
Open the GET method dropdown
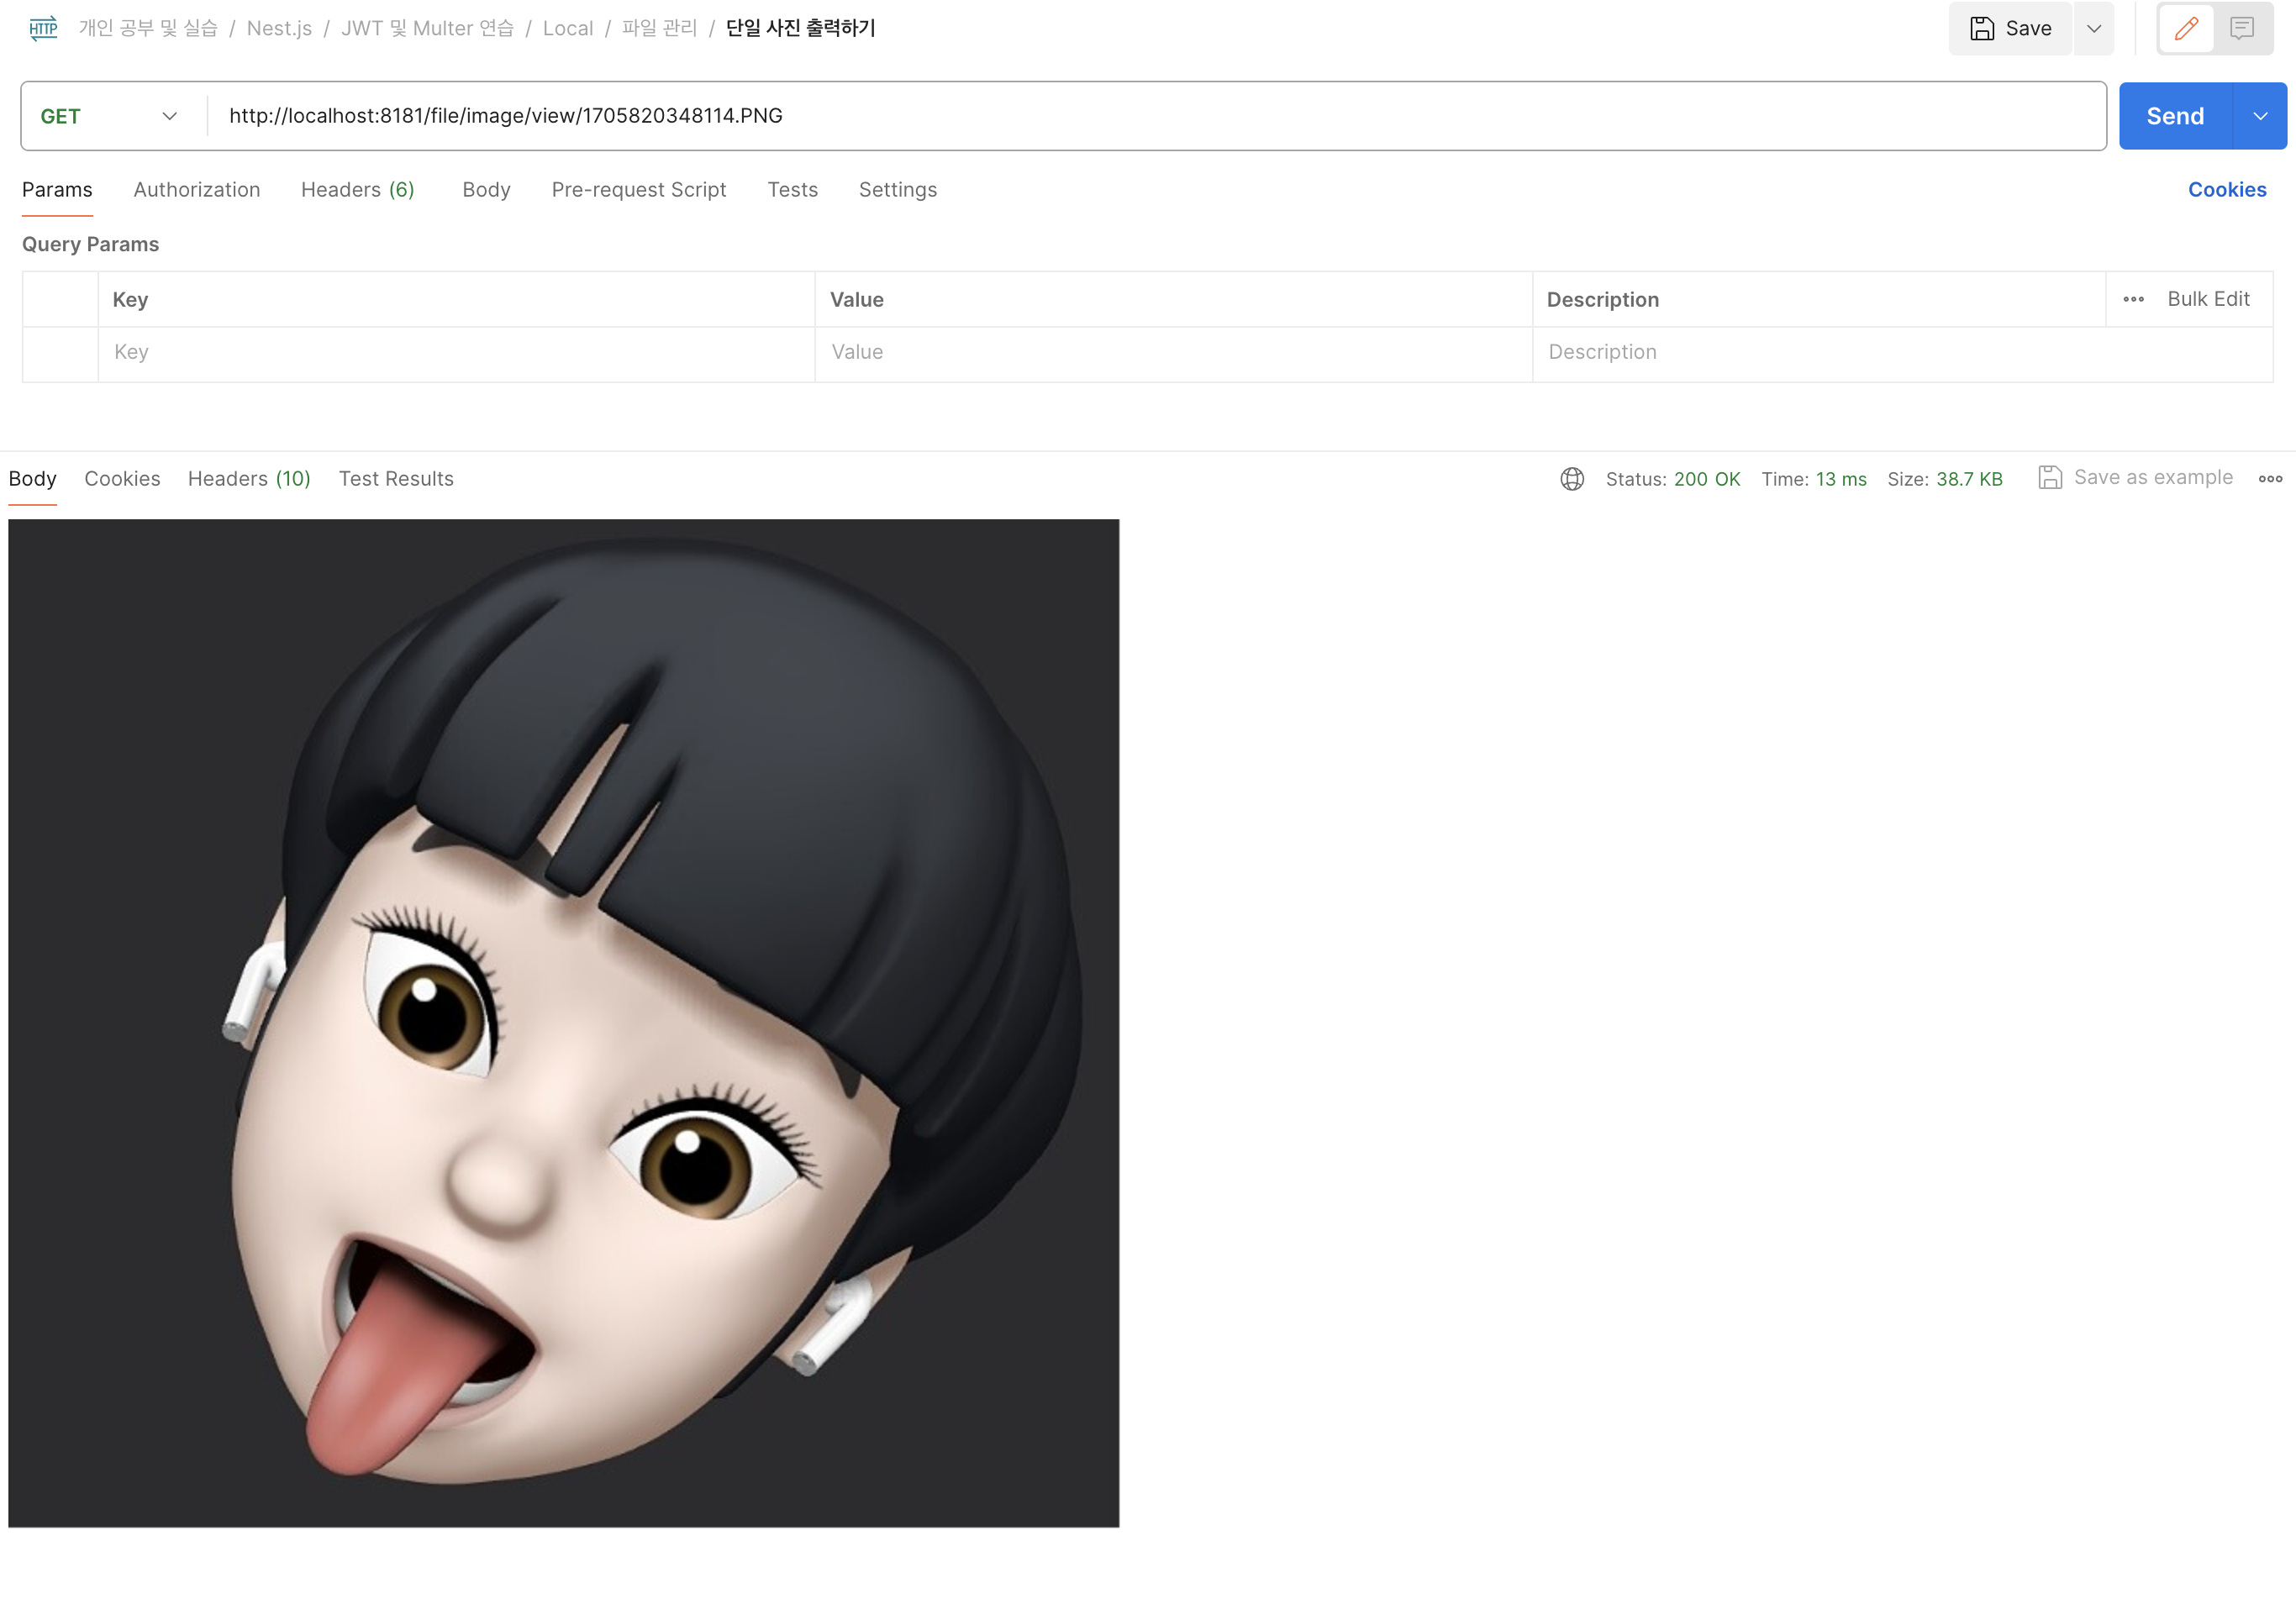coord(110,116)
